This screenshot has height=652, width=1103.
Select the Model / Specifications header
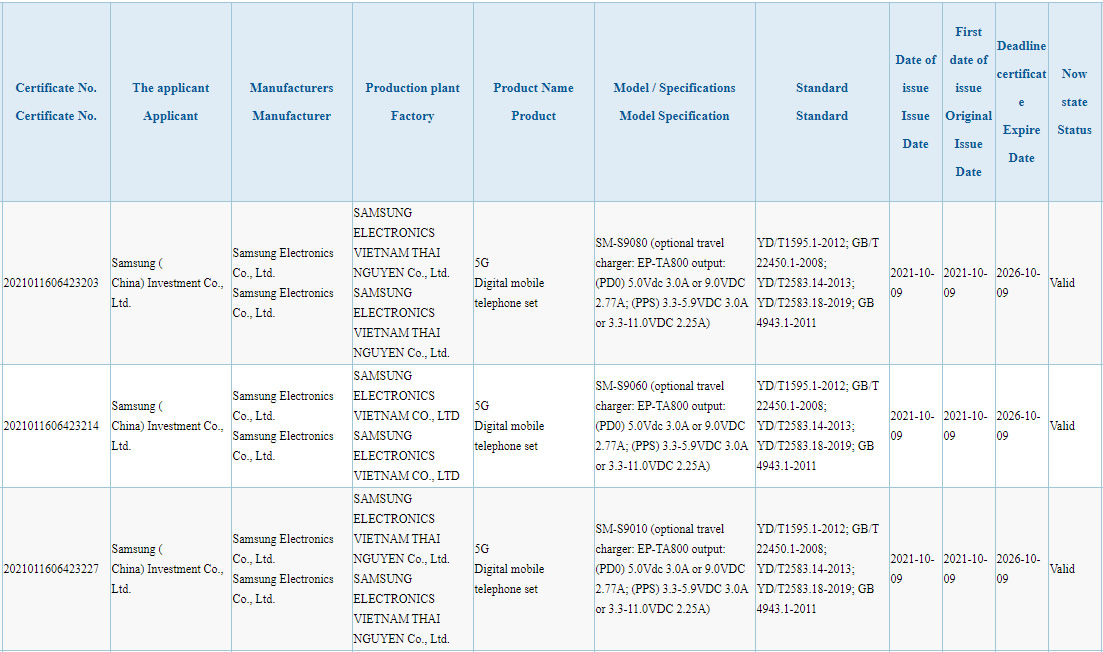675,102
